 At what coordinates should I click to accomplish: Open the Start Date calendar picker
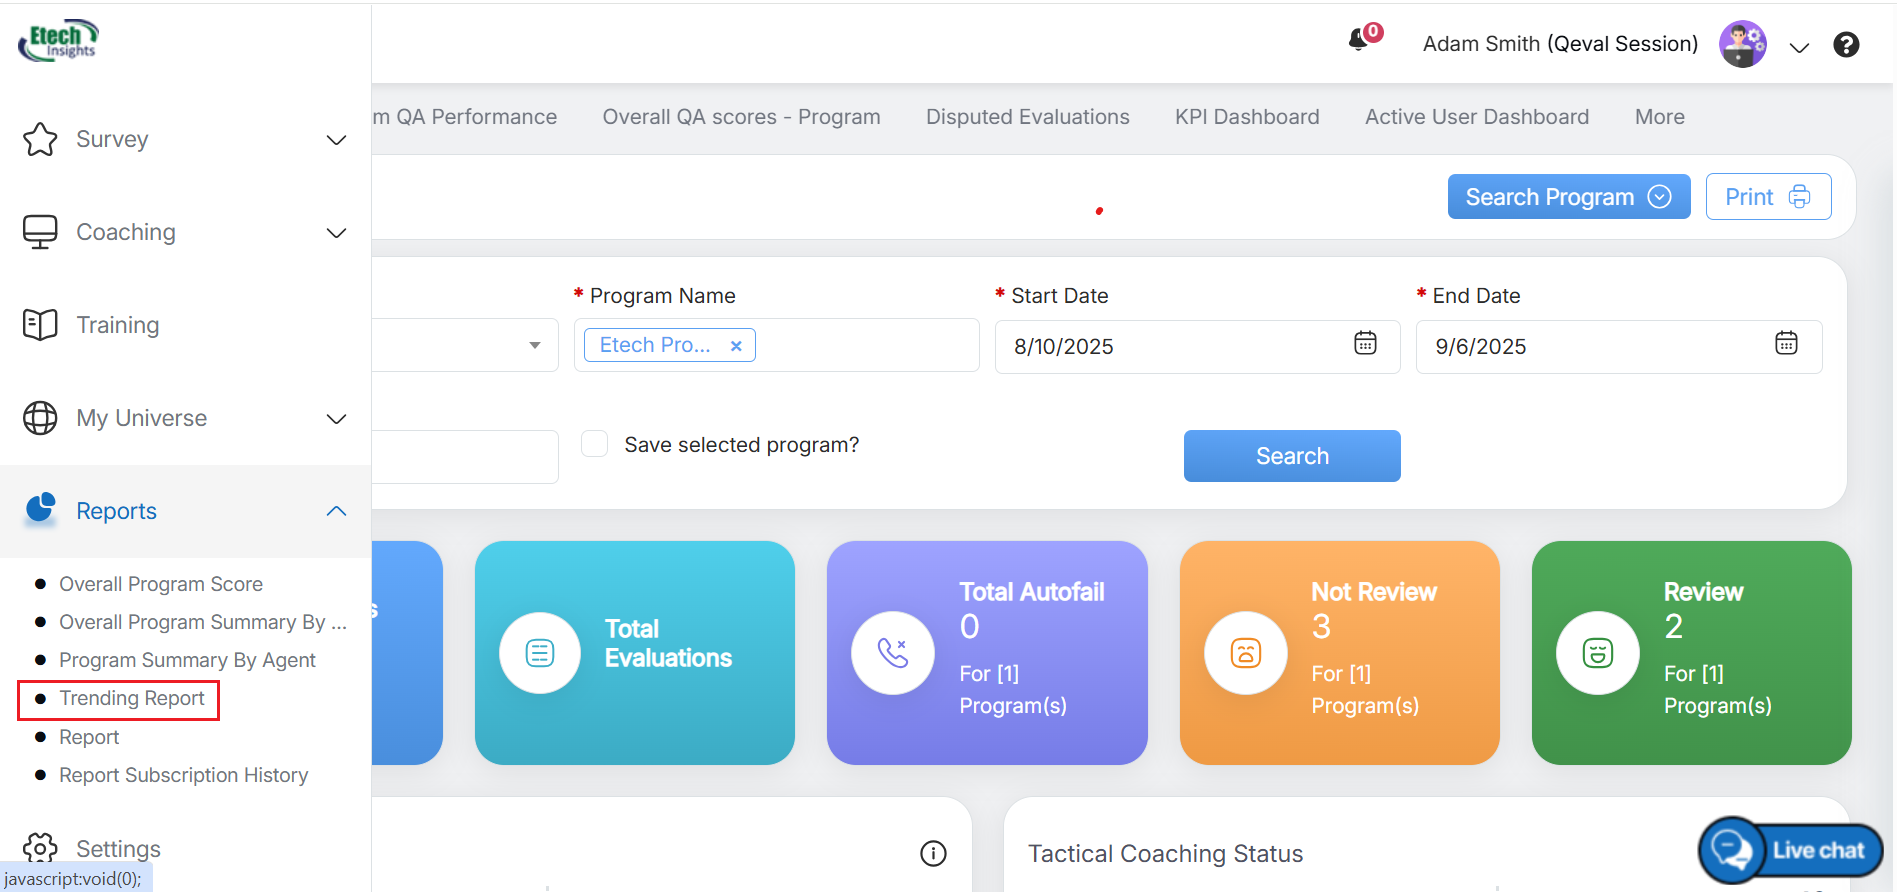(1365, 343)
